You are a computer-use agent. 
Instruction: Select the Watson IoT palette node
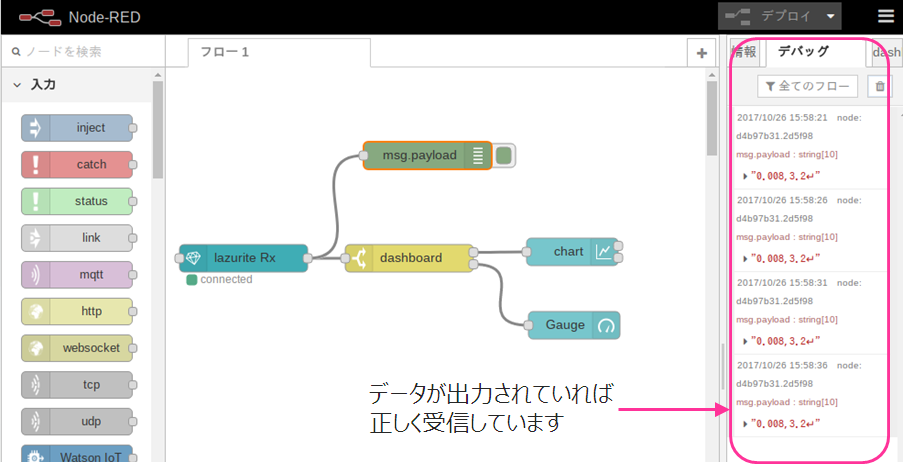tap(77, 454)
